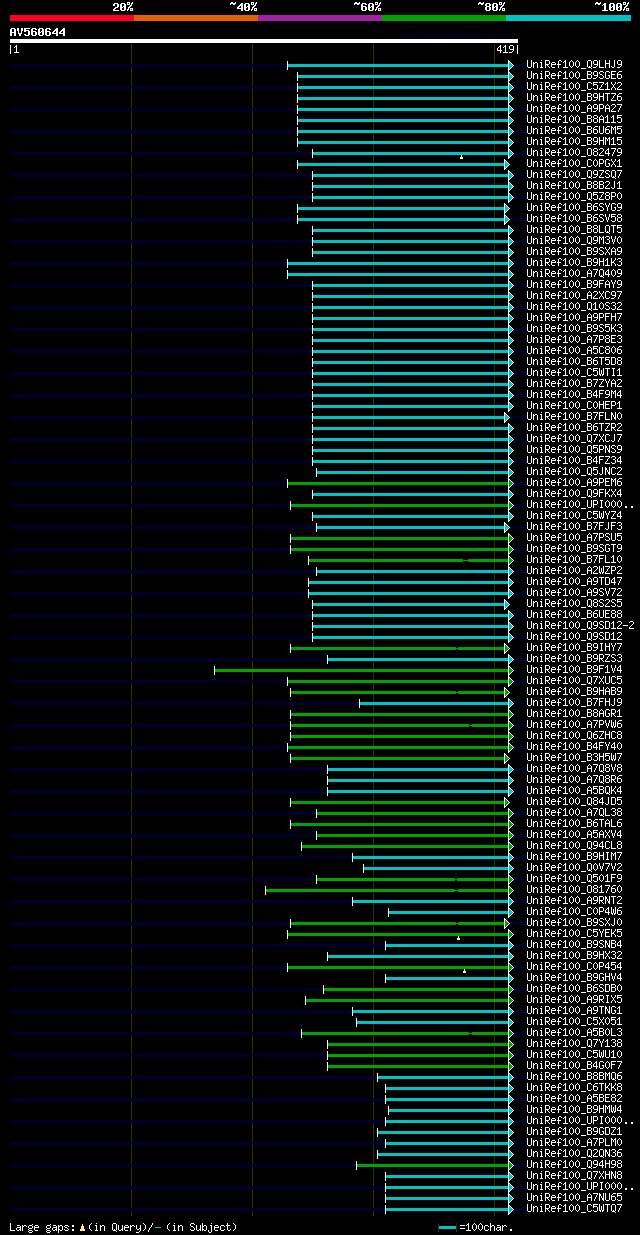Click the orange ~40% identity legend segment
Image resolution: width=640 pixels, height=1235 pixels.
coord(196,17)
